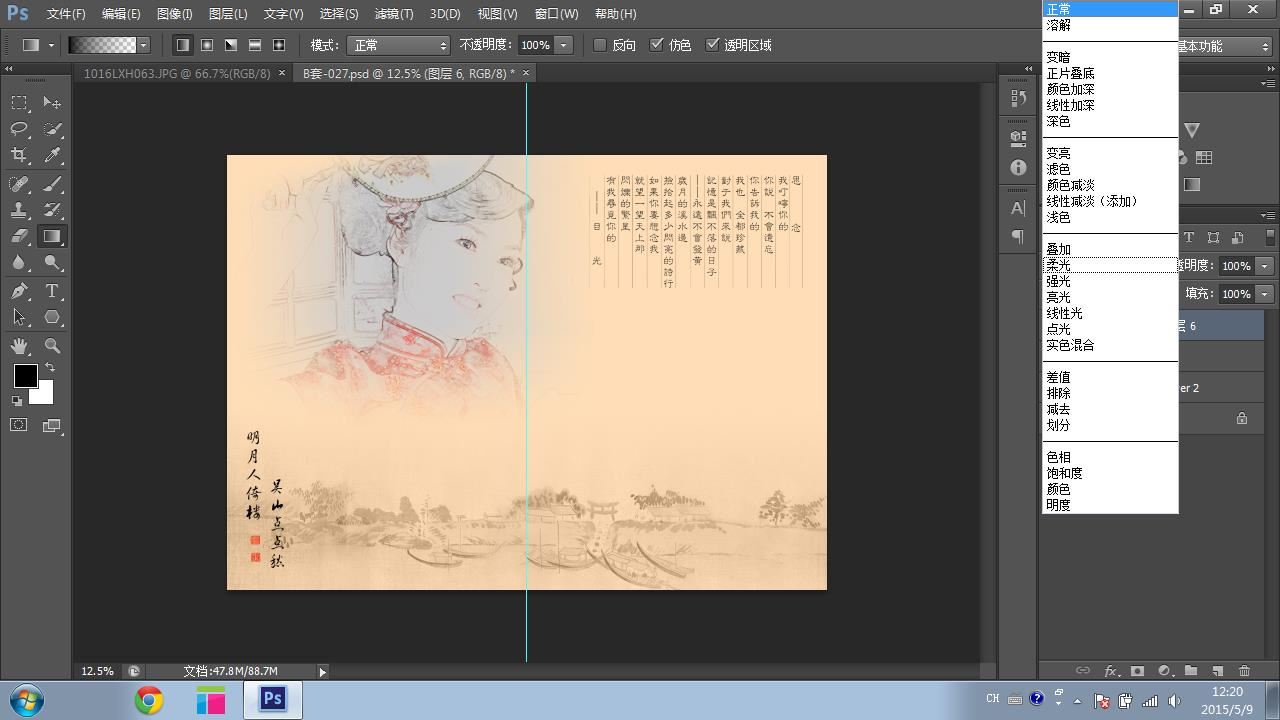1280x720 pixels.
Task: Choose 正片叠底 blend mode
Action: tap(1070, 73)
